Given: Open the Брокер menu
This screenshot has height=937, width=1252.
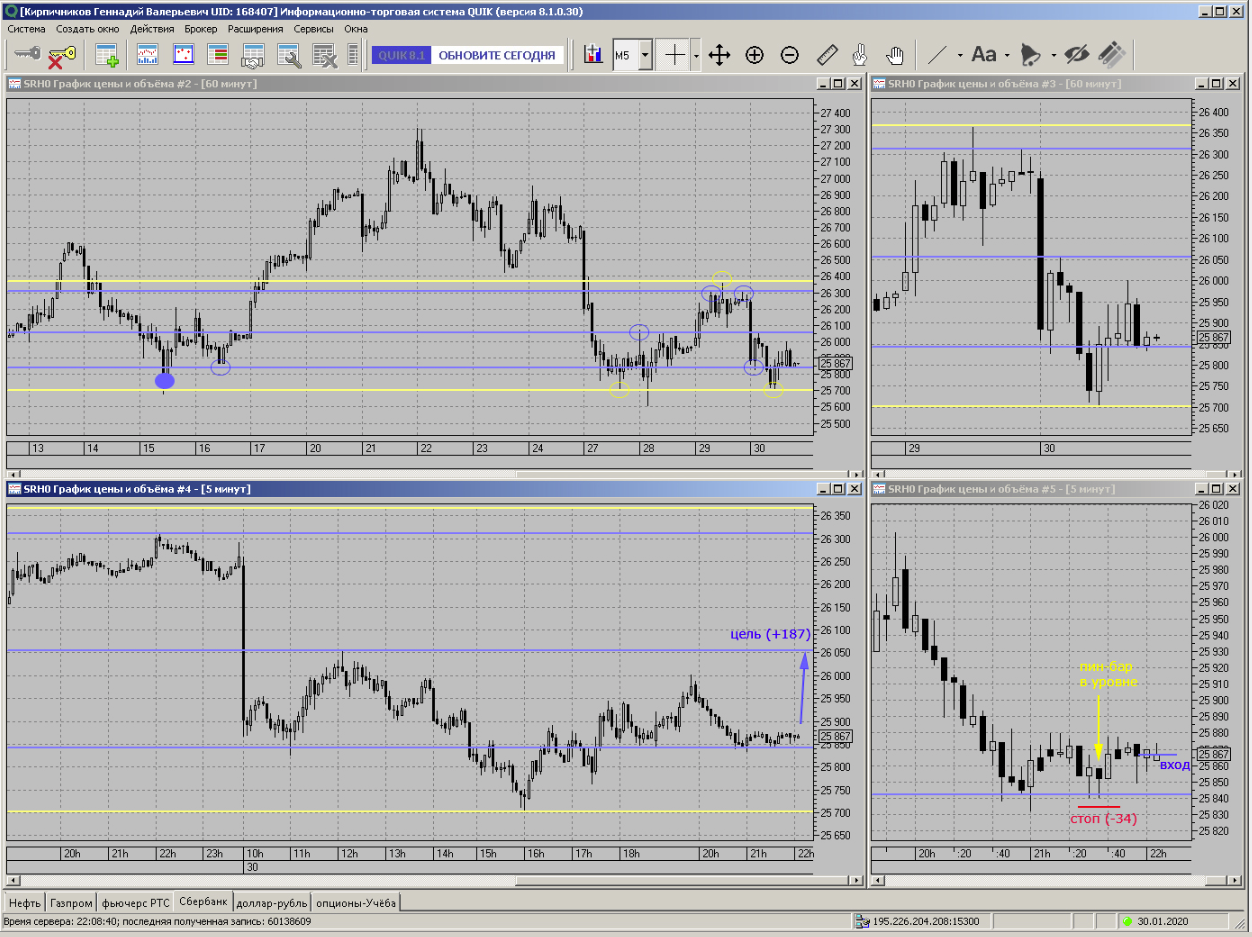Looking at the screenshot, I should point(201,29).
